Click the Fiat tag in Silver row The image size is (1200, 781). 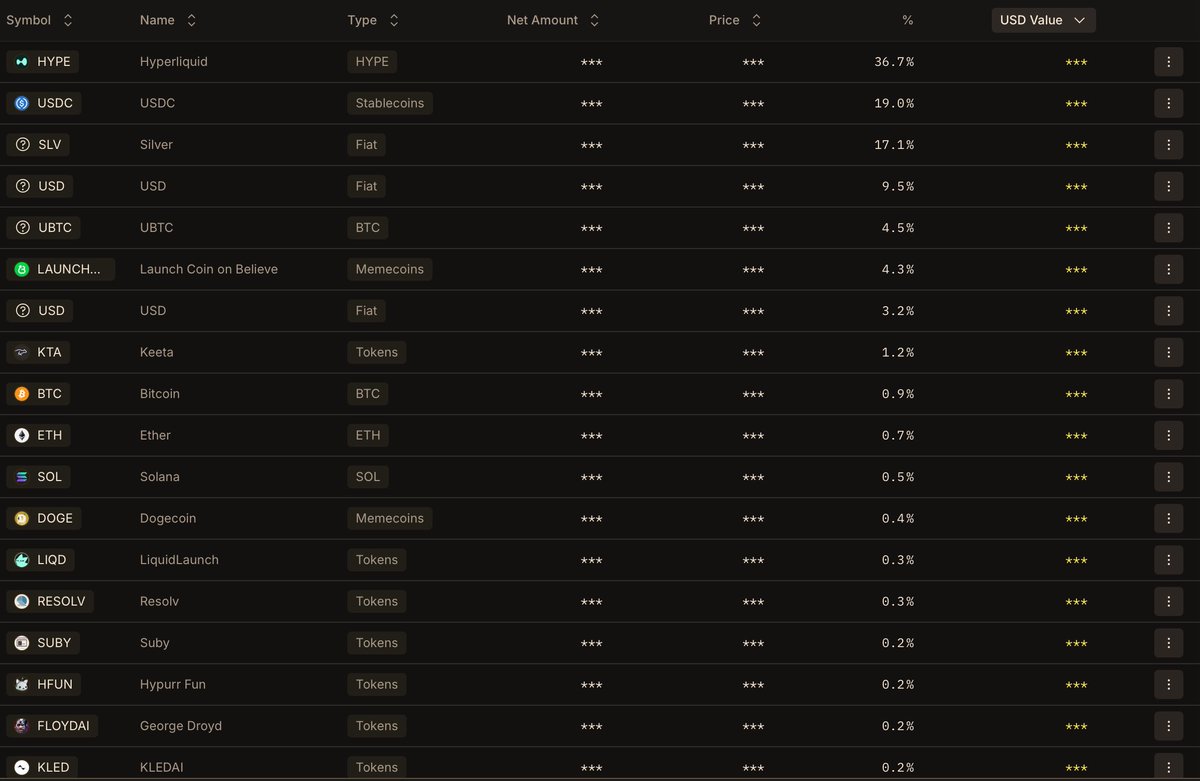coord(367,145)
